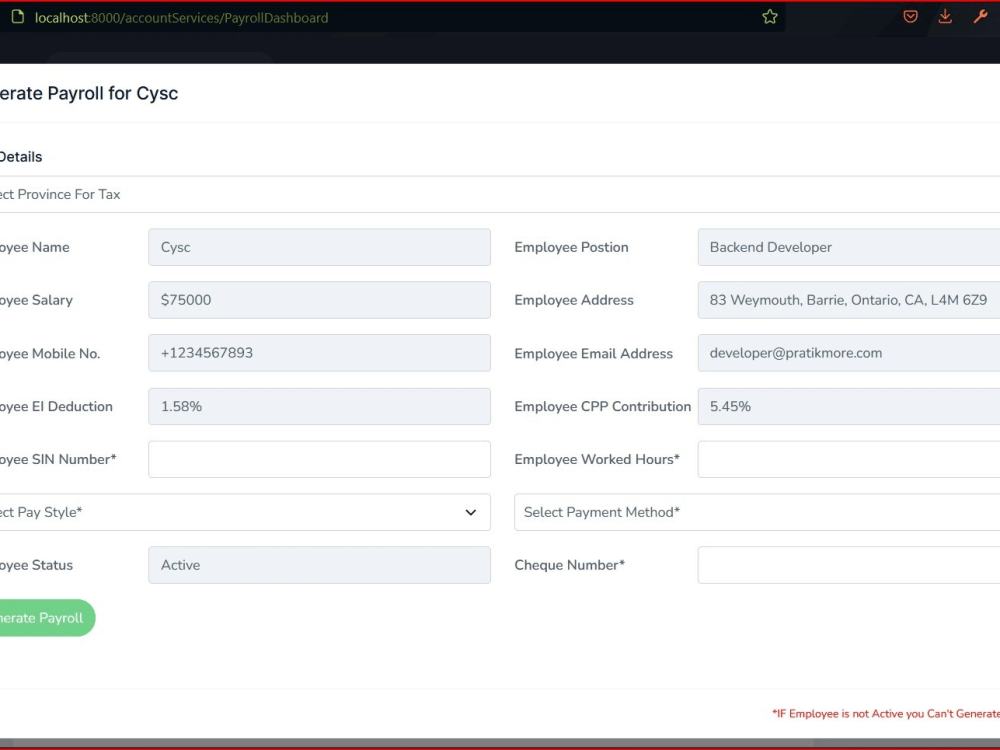The width and height of the screenshot is (1000, 750).
Task: Click the wrench tools icon
Action: click(981, 16)
